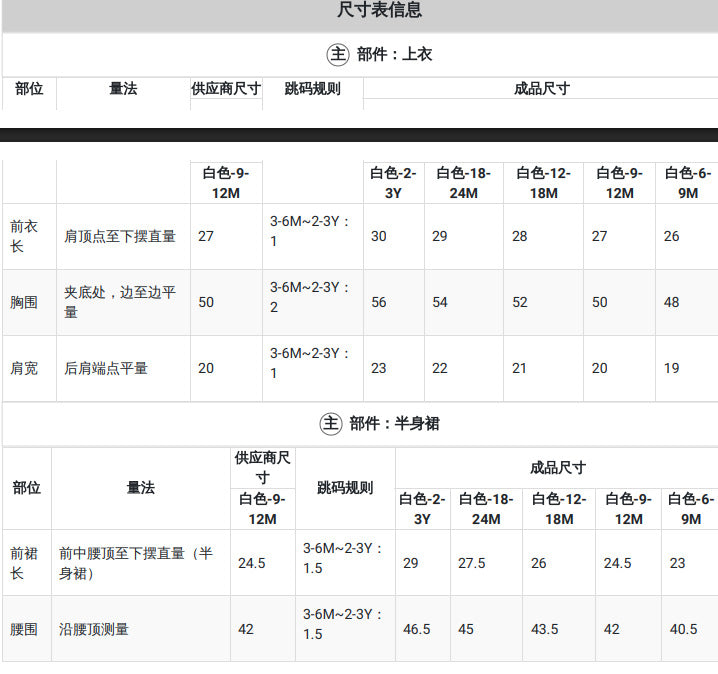Image resolution: width=718 pixels, height=674 pixels.
Task: Select value 30 in the 前衣长 row
Action: pos(379,236)
